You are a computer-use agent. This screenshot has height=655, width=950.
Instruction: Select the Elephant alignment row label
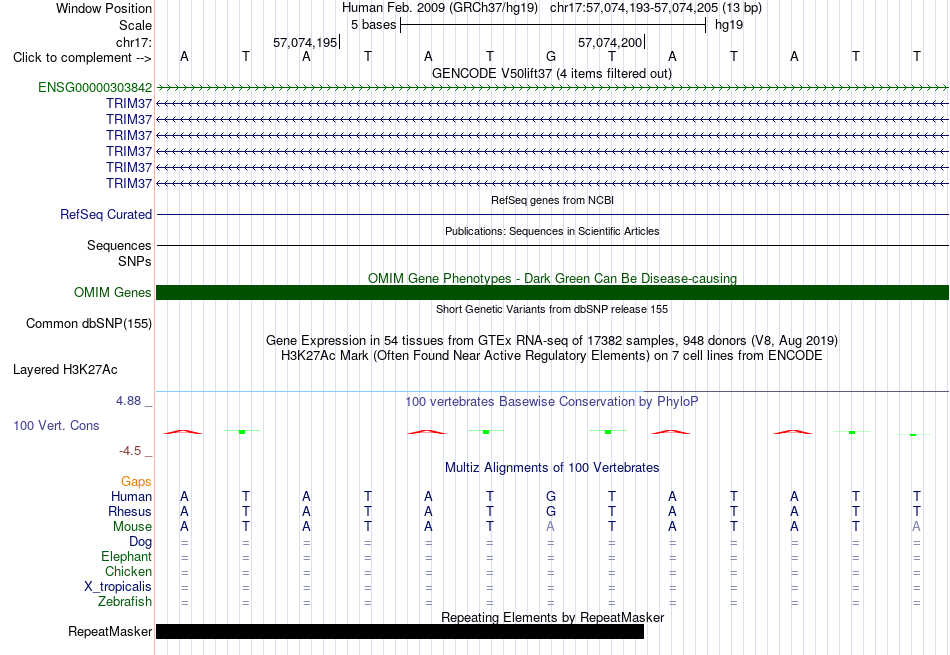click(127, 557)
